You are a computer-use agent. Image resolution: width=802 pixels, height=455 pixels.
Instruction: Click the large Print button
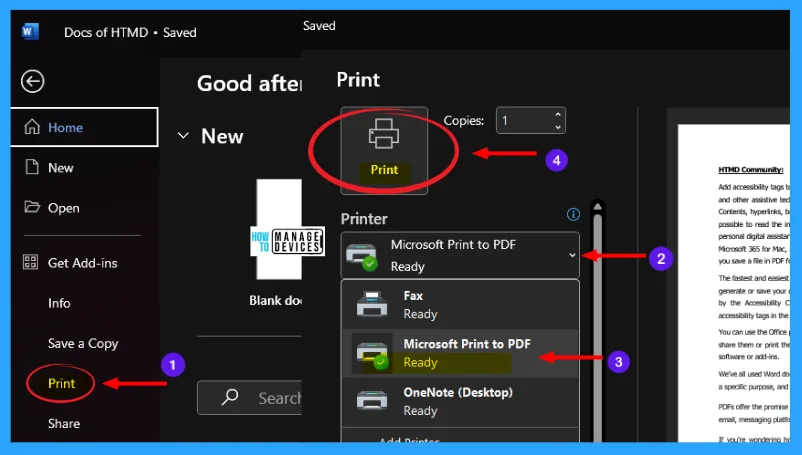click(384, 151)
